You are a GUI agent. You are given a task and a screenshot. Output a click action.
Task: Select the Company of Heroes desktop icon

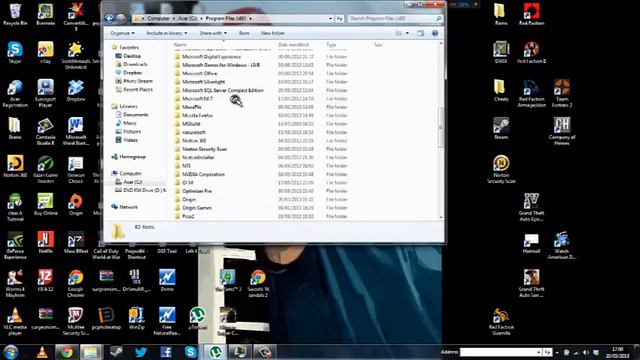coord(562,131)
